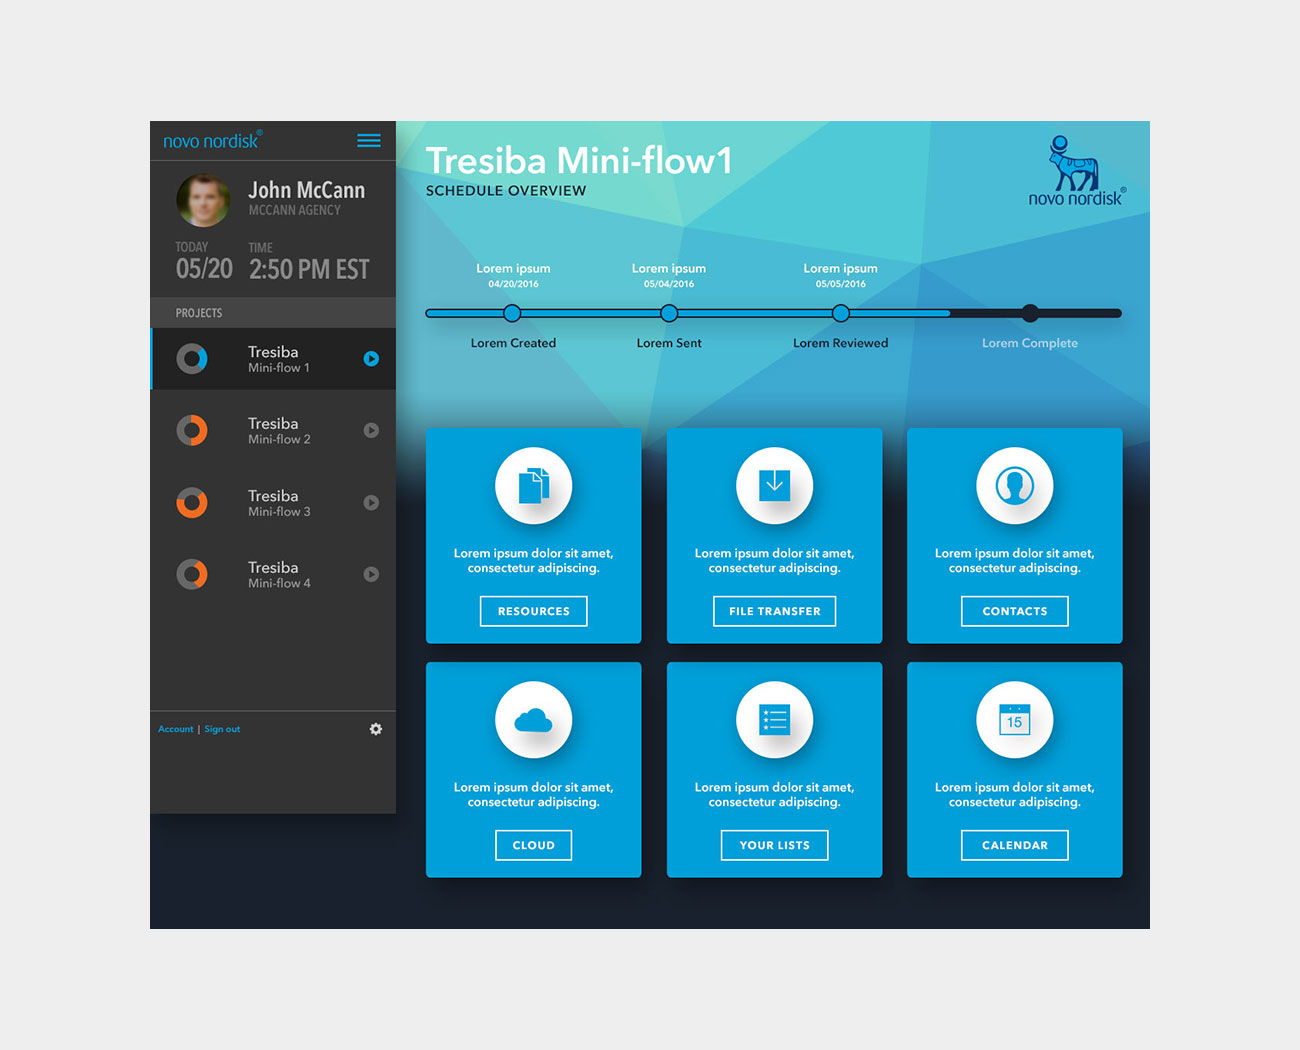Click the Tresiba Mini-flow1 page title

pyautogui.click(x=579, y=160)
